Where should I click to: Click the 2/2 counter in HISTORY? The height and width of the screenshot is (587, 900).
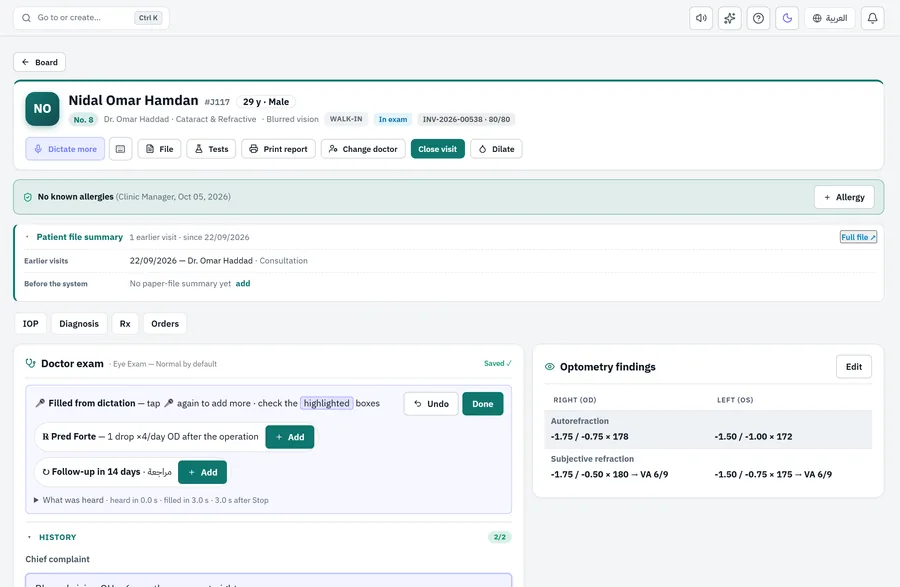click(500, 537)
